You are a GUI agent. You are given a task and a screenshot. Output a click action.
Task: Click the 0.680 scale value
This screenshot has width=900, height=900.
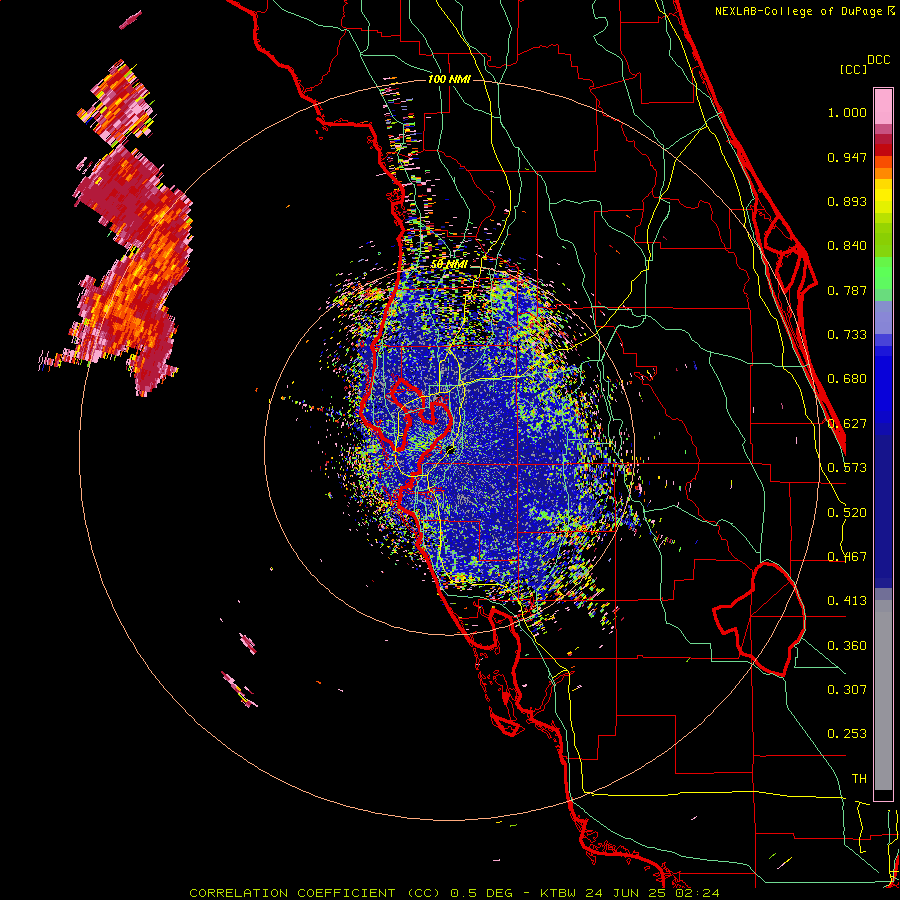[847, 379]
